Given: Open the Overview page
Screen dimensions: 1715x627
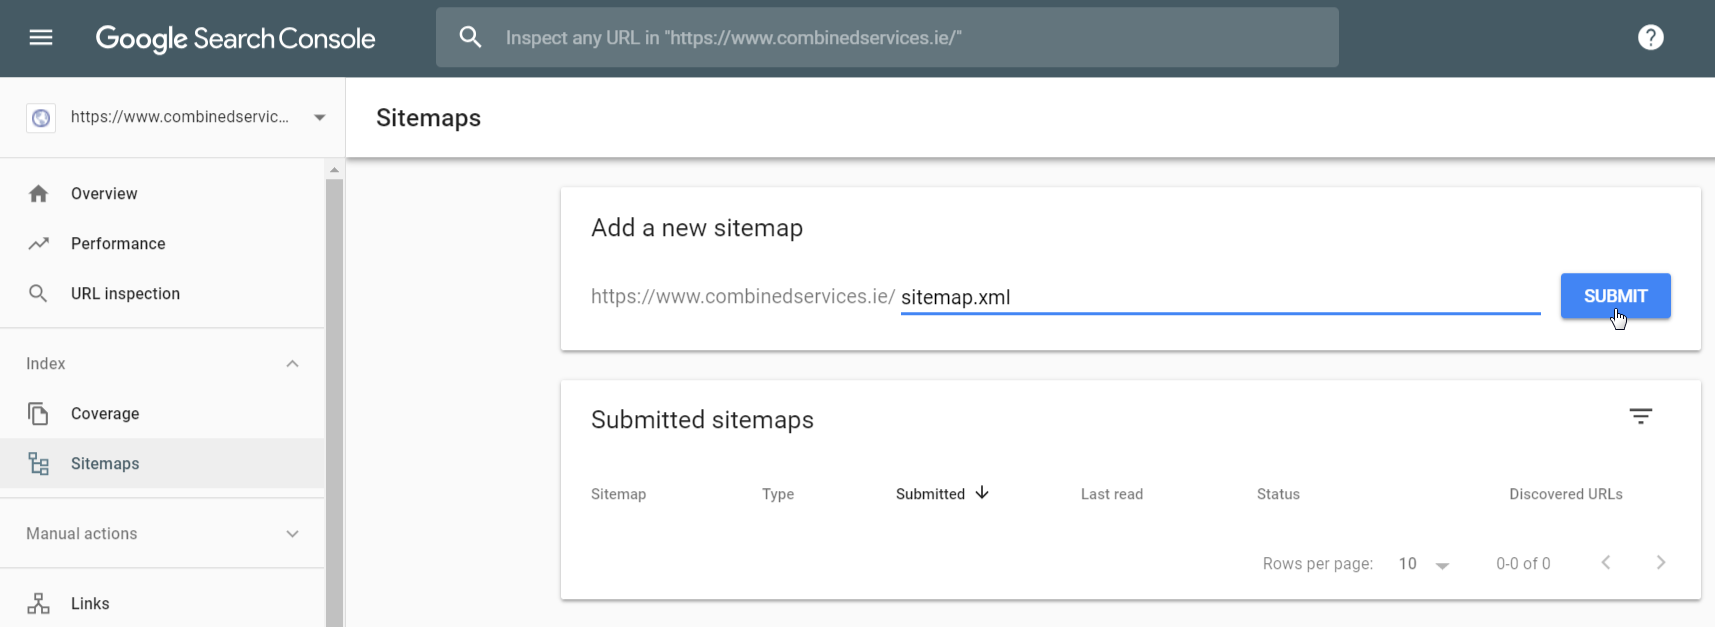Looking at the screenshot, I should (162, 194).
